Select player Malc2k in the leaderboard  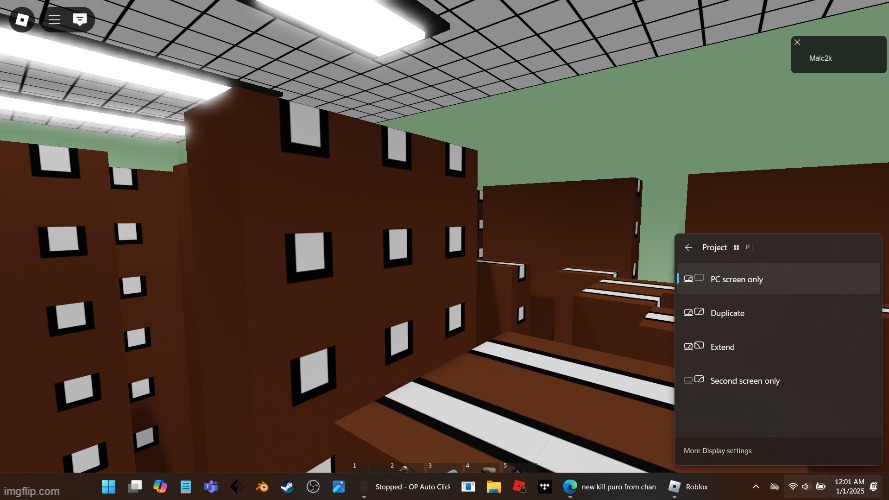820,58
